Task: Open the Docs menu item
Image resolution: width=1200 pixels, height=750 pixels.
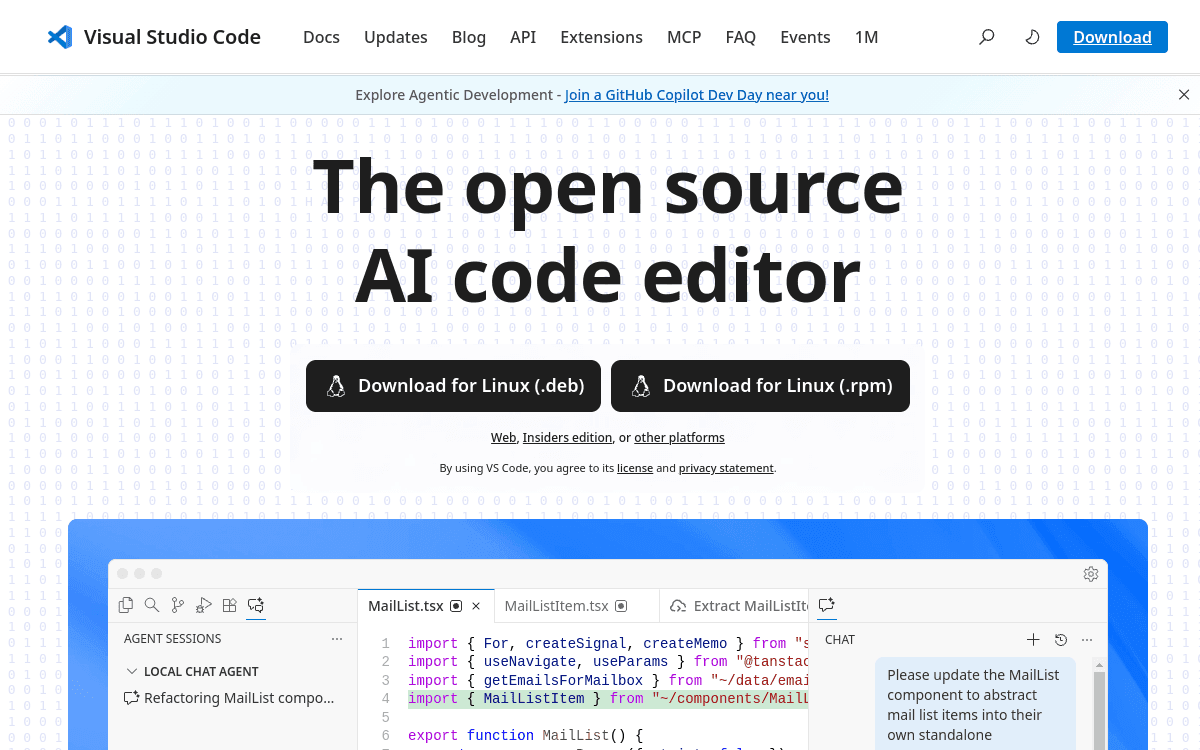Action: 321,37
